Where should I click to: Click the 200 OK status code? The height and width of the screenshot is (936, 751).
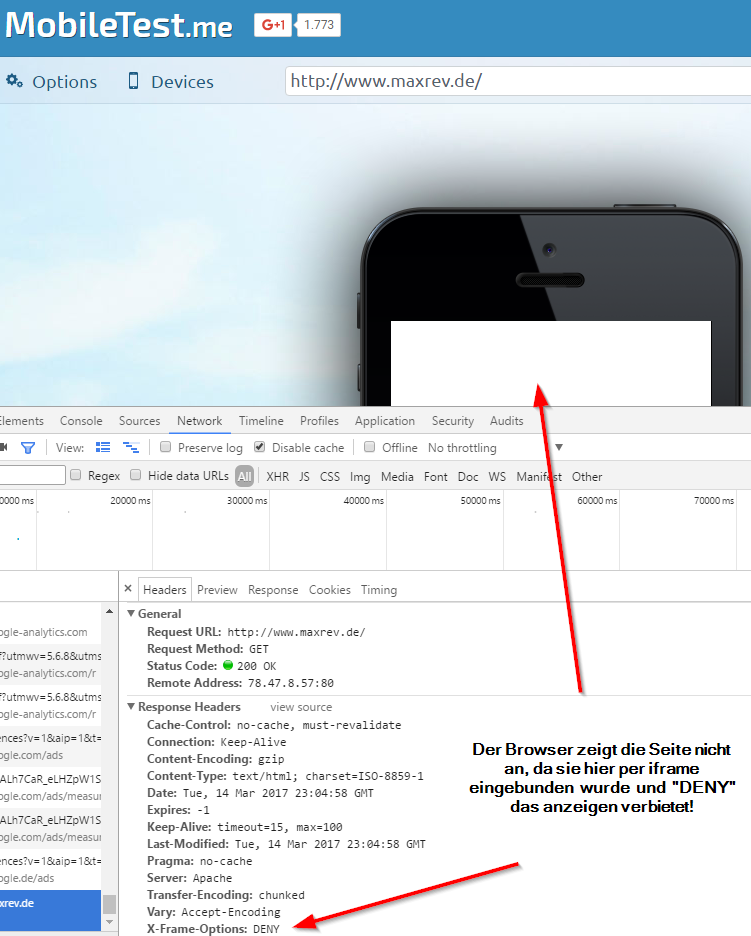(250, 666)
